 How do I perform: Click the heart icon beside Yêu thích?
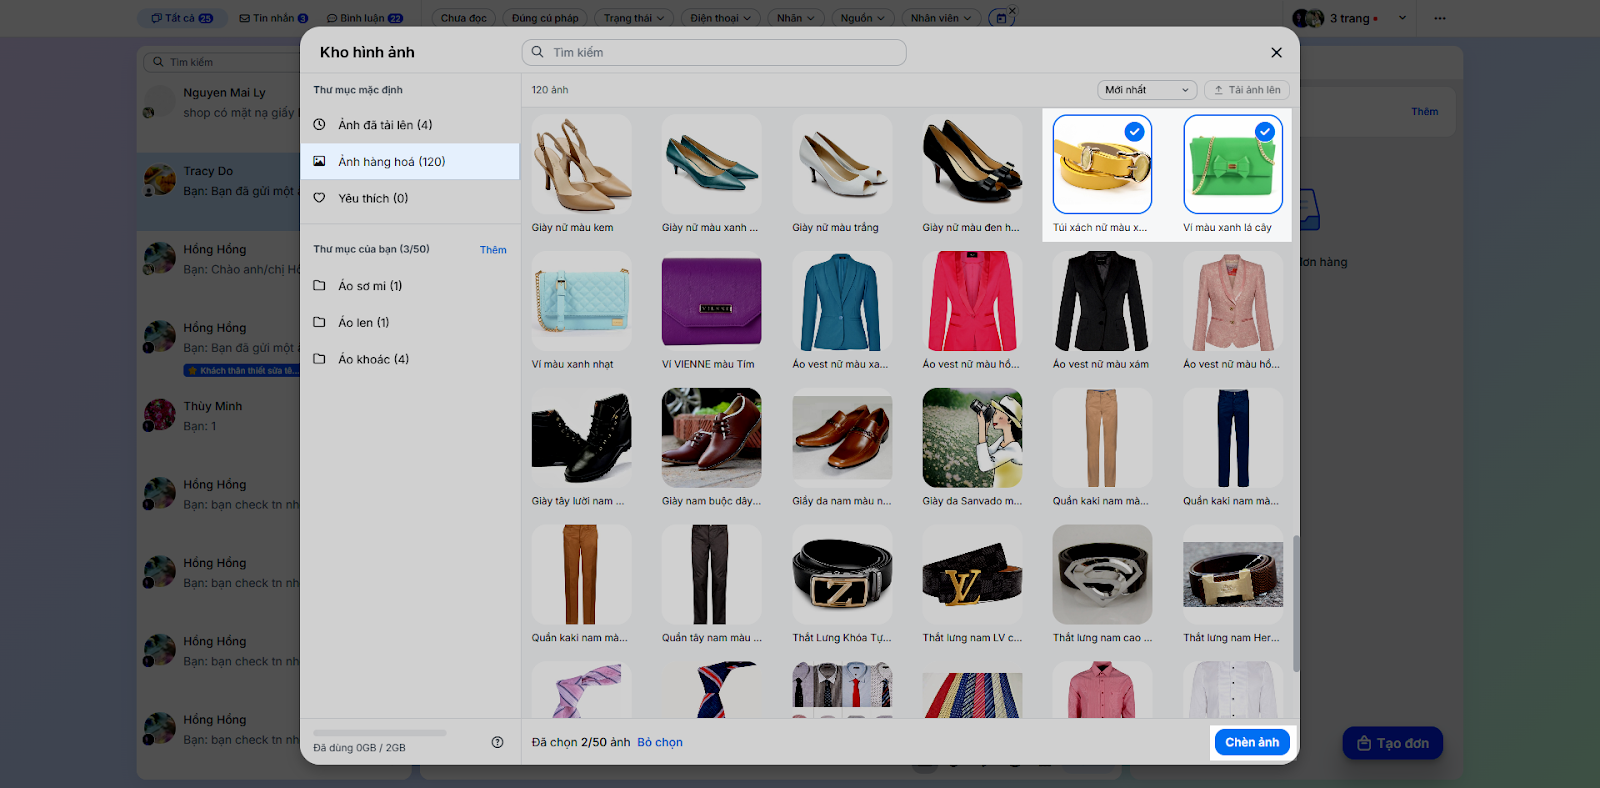coord(320,198)
